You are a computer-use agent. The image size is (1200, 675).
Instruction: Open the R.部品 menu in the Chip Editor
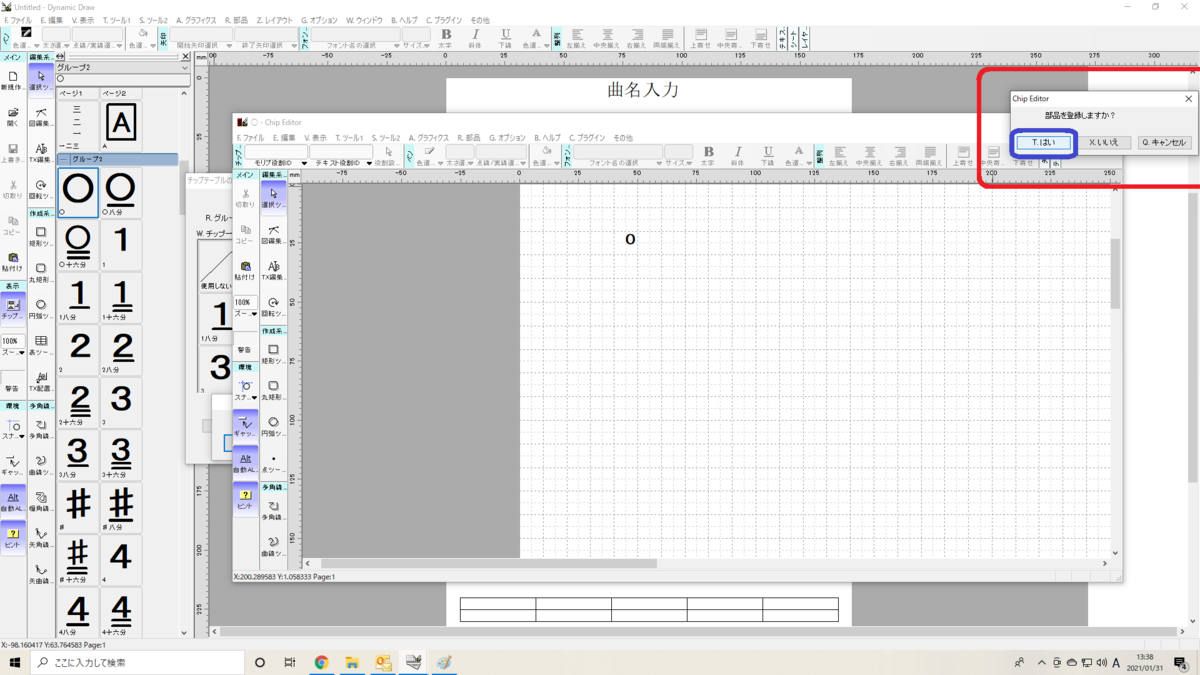point(469,138)
